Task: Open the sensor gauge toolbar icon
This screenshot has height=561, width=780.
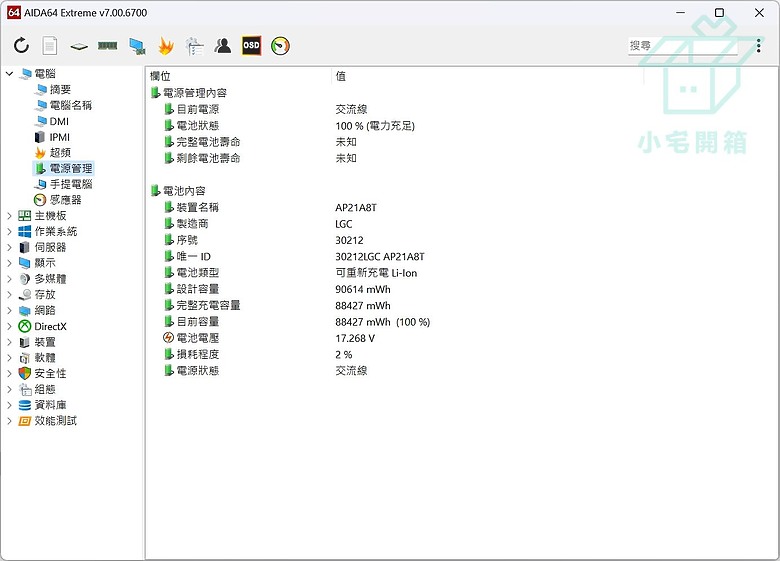Action: (280, 46)
